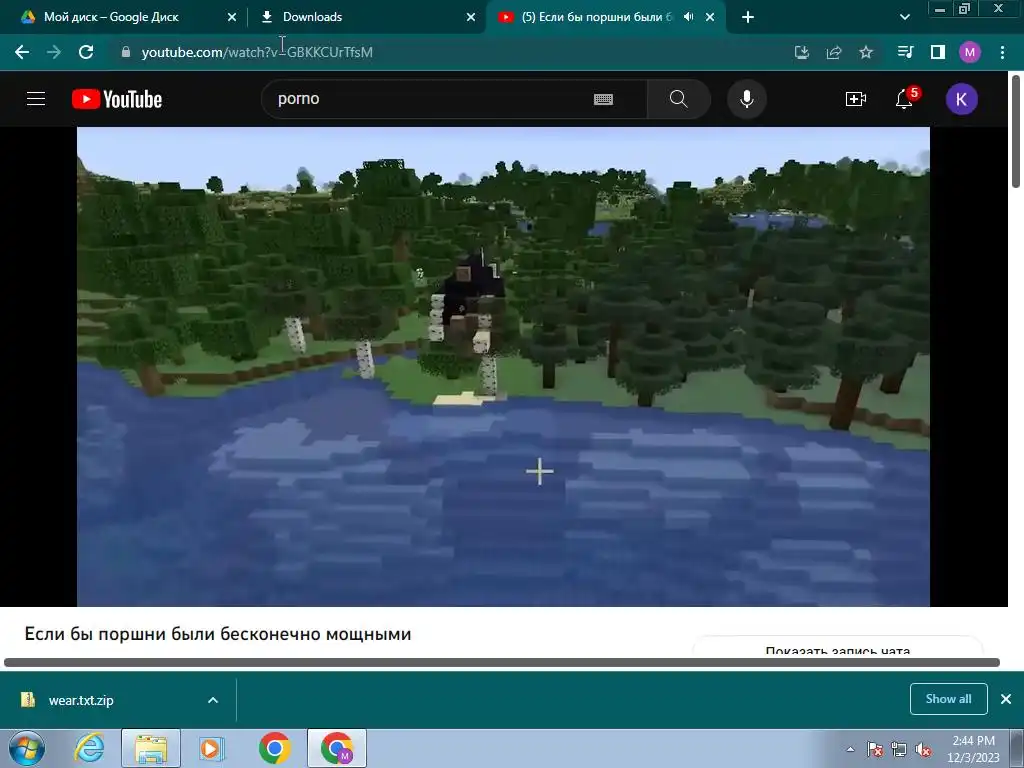Search with your voice microphone

pos(746,99)
